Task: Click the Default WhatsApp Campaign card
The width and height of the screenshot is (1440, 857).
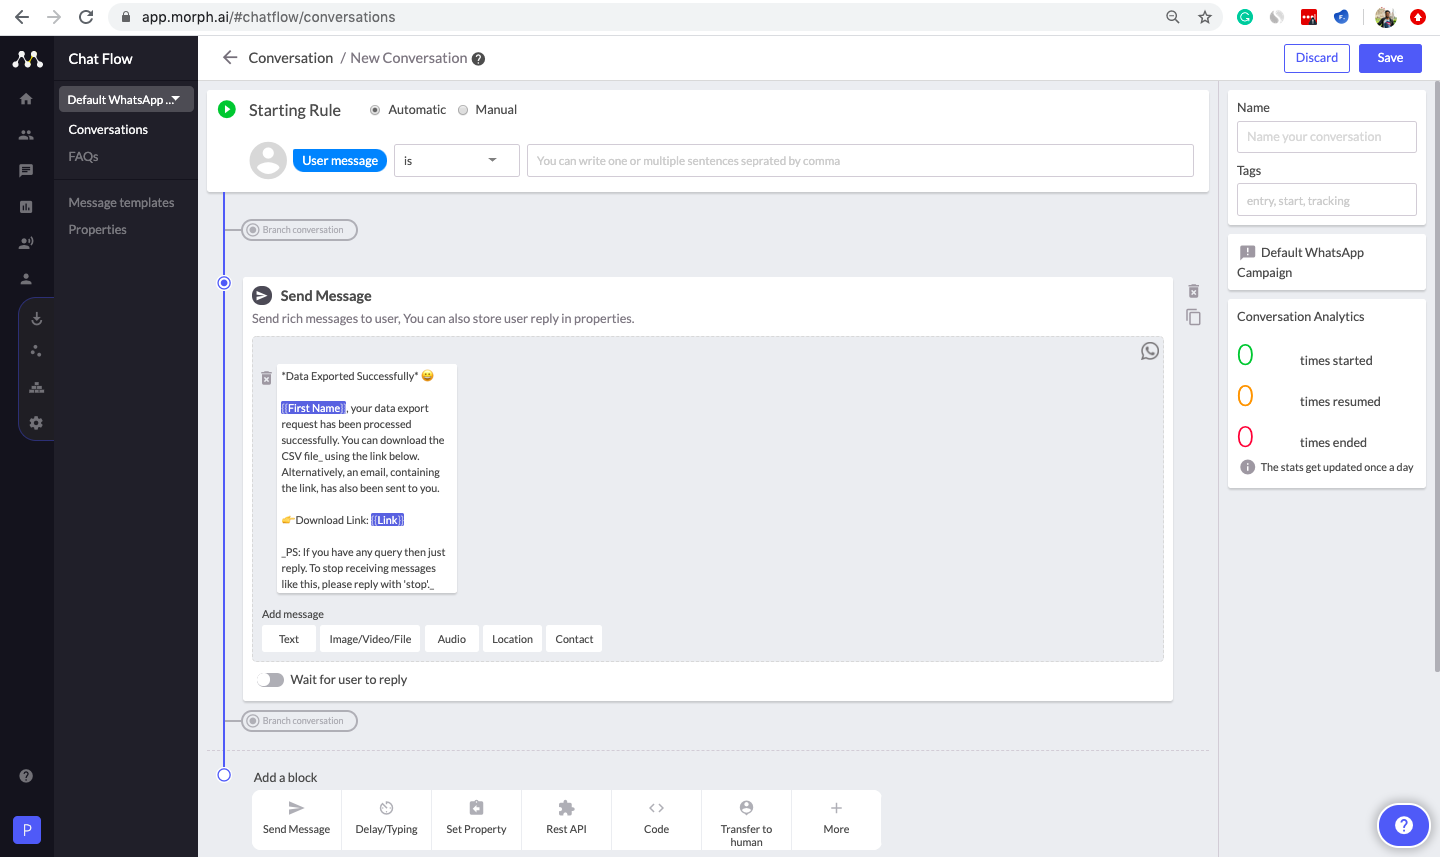Action: point(1327,262)
